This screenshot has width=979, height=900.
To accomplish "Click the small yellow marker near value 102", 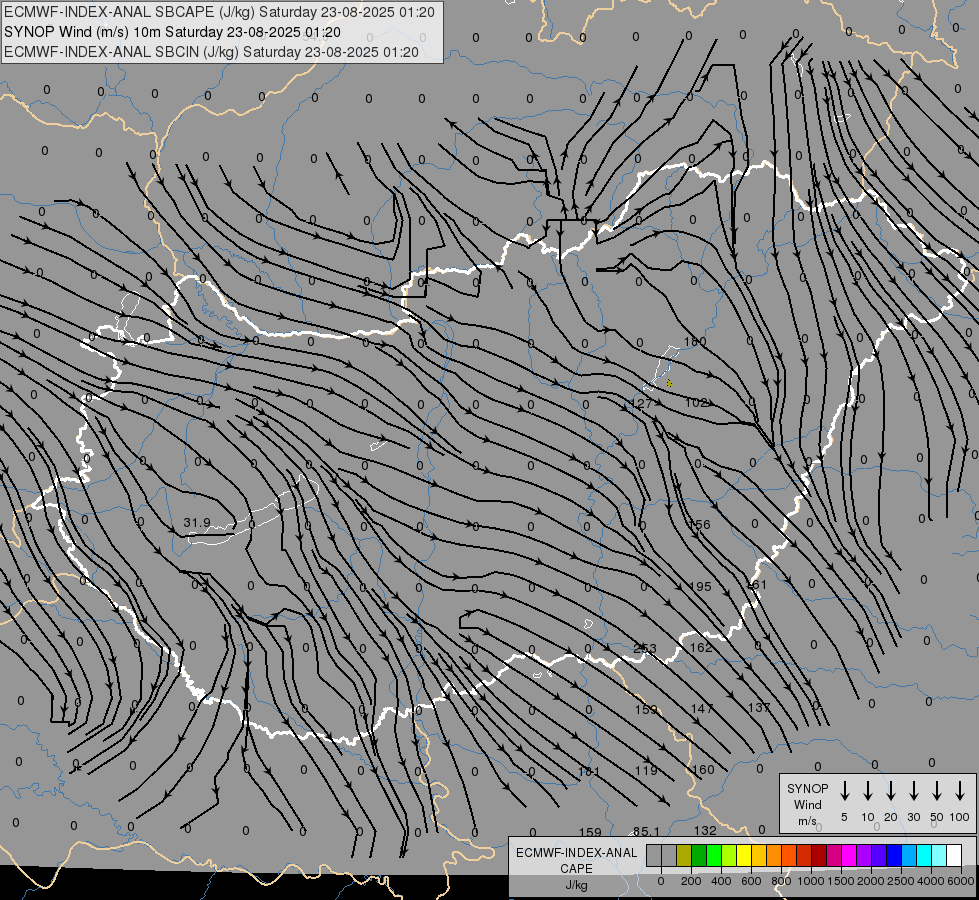I will (x=669, y=383).
